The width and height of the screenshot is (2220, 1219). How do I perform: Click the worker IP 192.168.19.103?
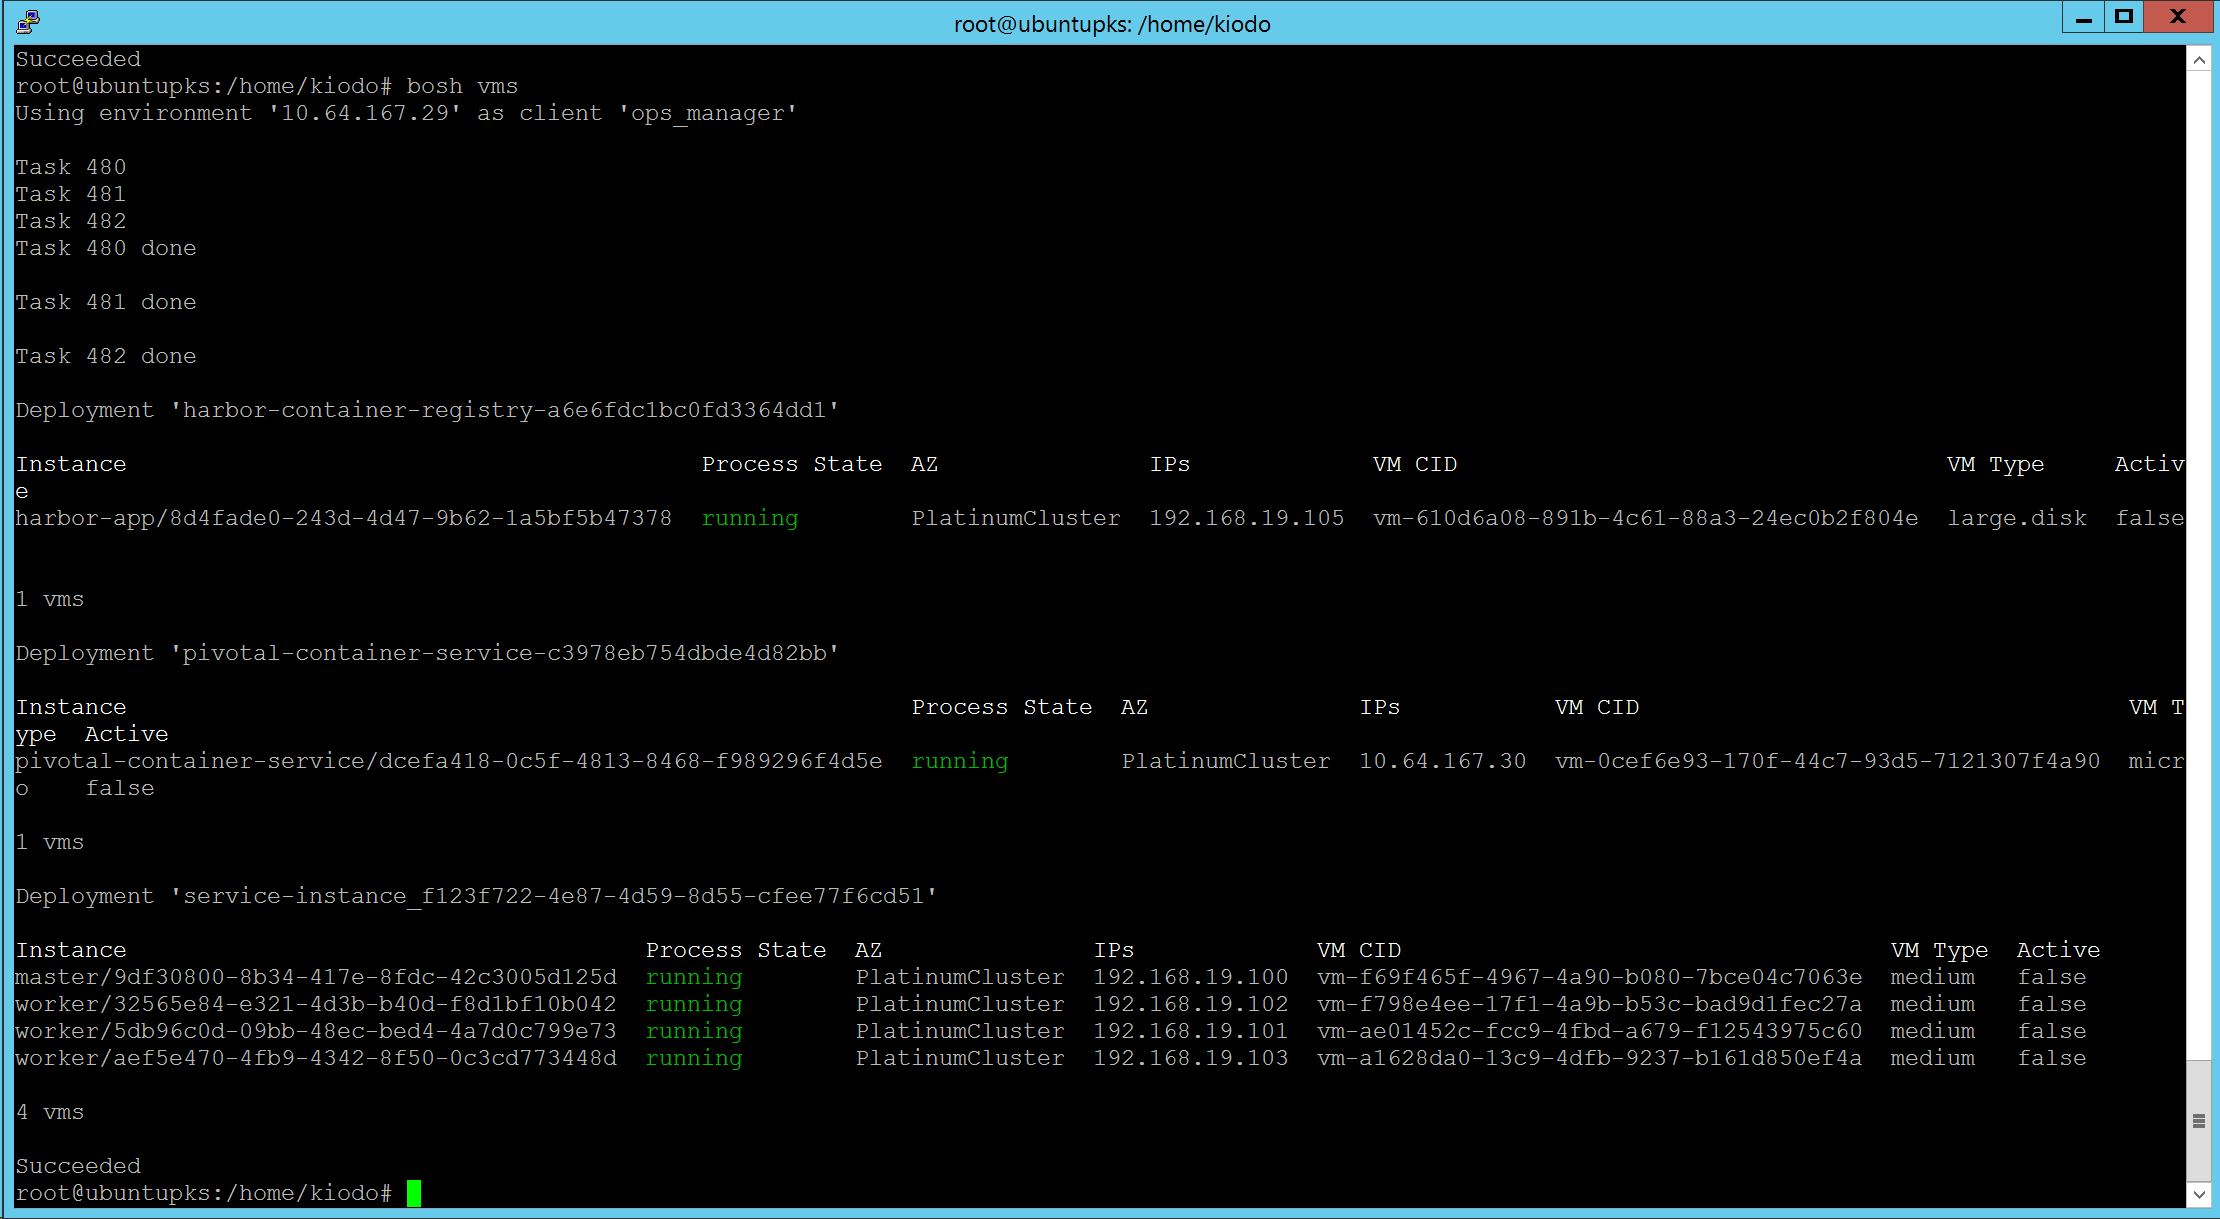click(x=1190, y=1058)
